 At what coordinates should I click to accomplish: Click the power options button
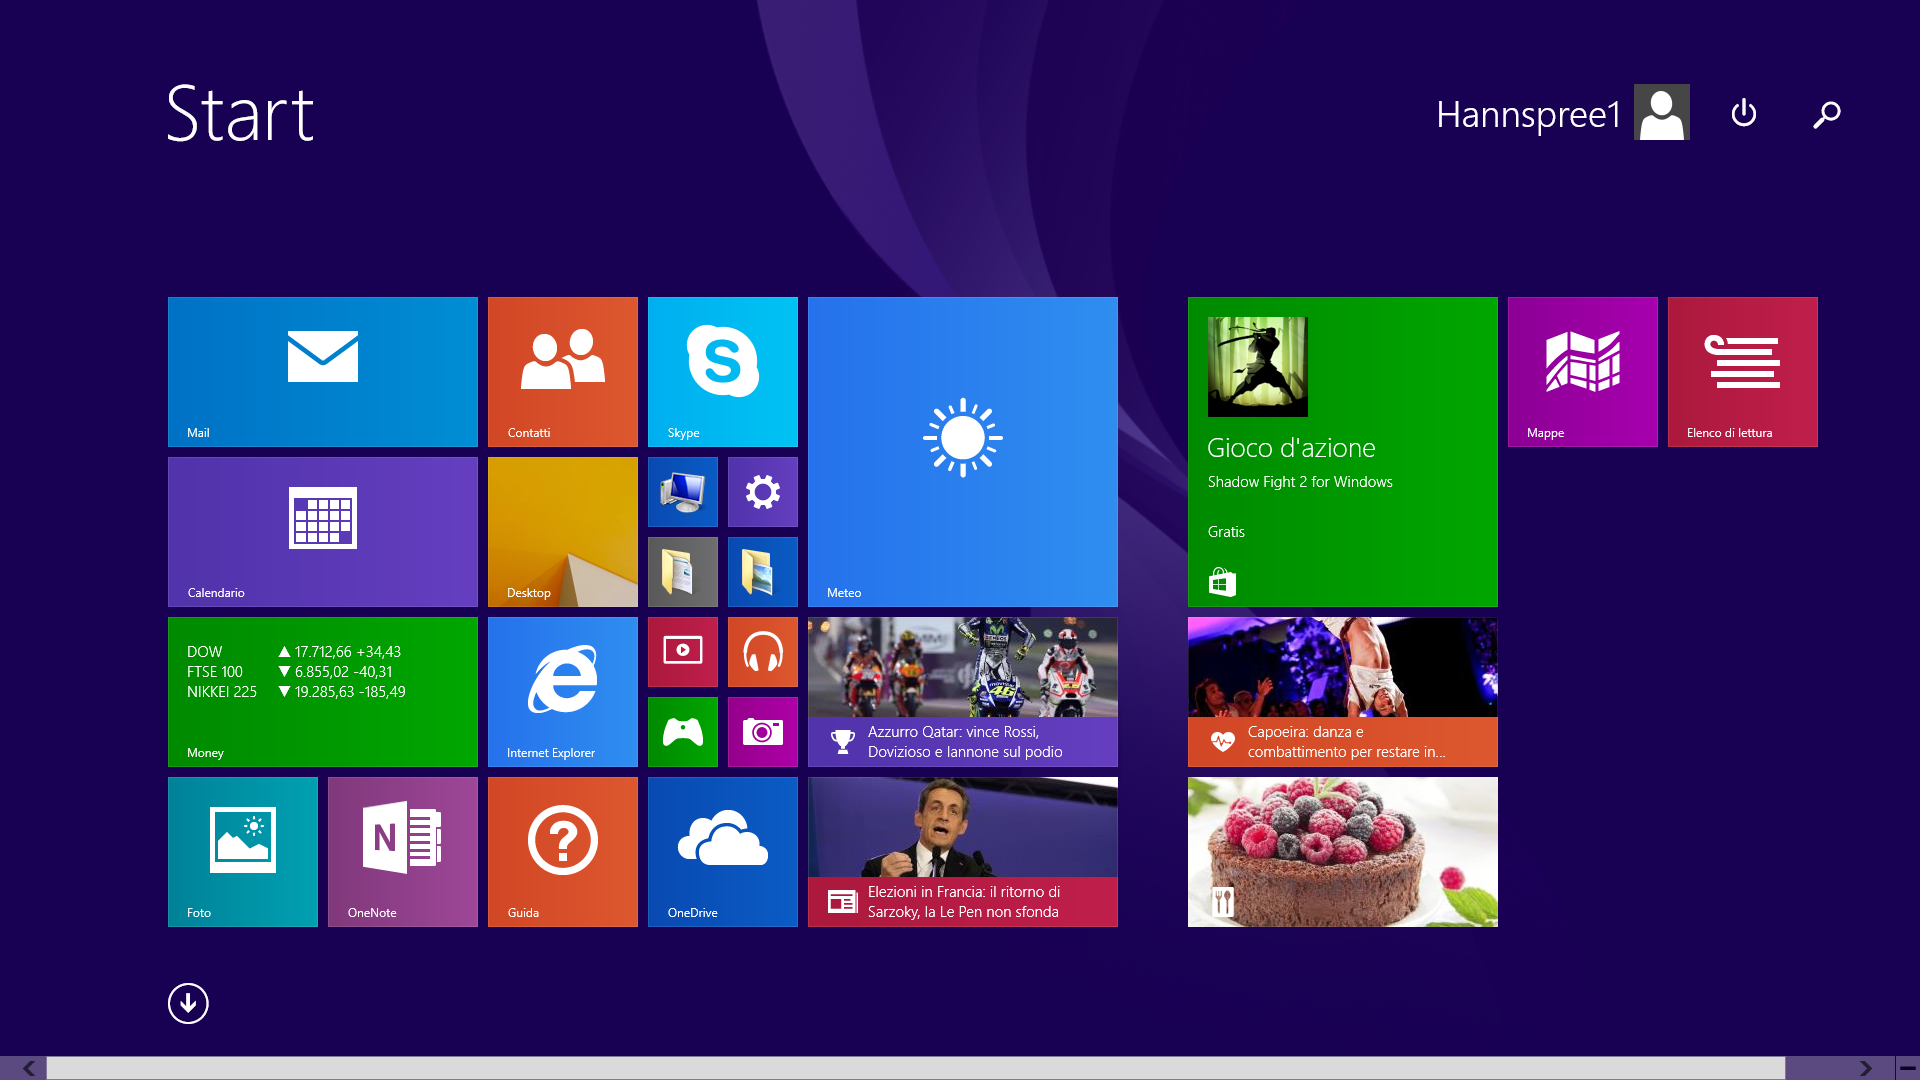1743,113
